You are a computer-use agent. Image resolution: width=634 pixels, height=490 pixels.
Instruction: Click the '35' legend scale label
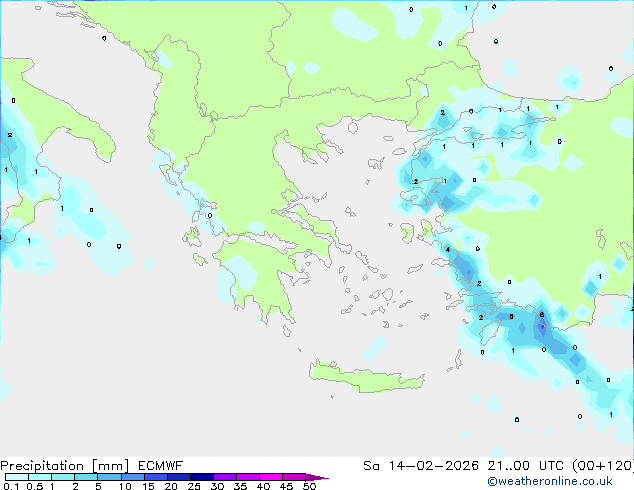pos(240,486)
